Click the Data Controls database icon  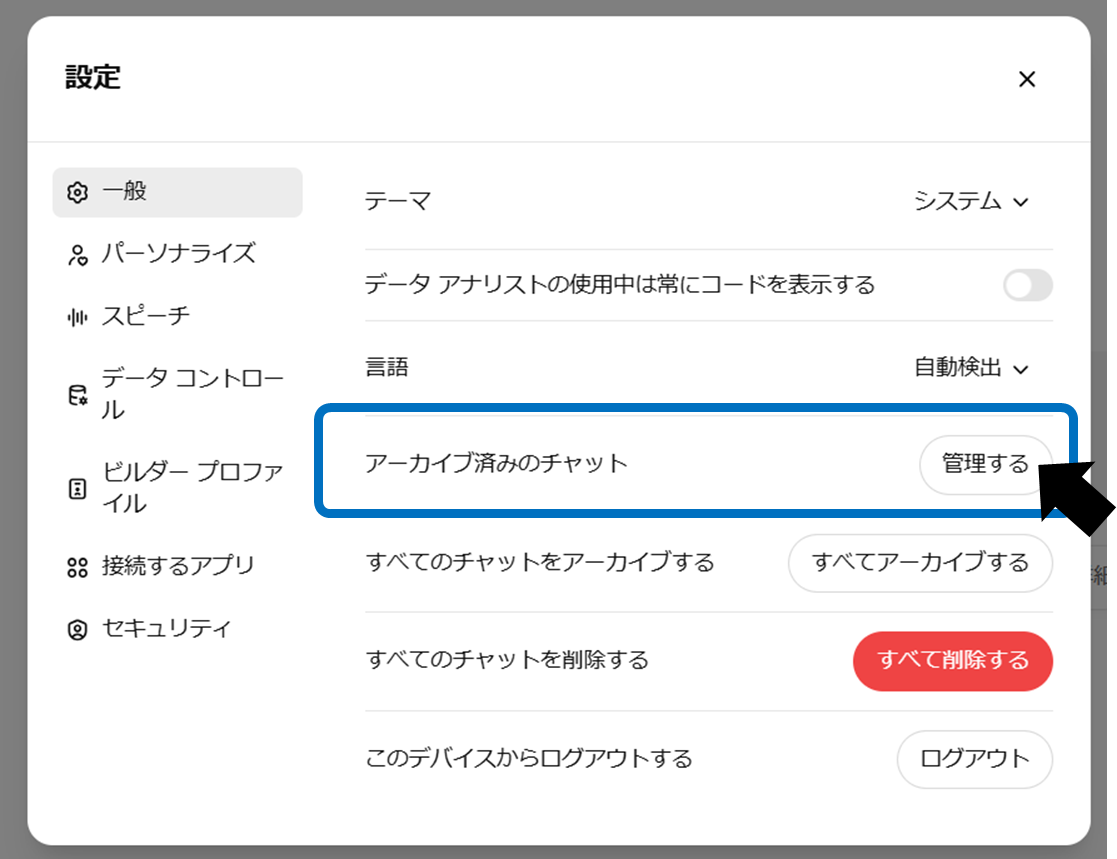click(x=77, y=395)
